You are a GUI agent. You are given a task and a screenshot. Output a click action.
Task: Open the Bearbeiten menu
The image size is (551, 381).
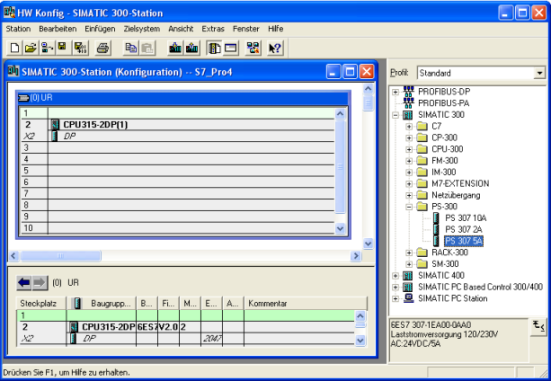click(x=58, y=29)
